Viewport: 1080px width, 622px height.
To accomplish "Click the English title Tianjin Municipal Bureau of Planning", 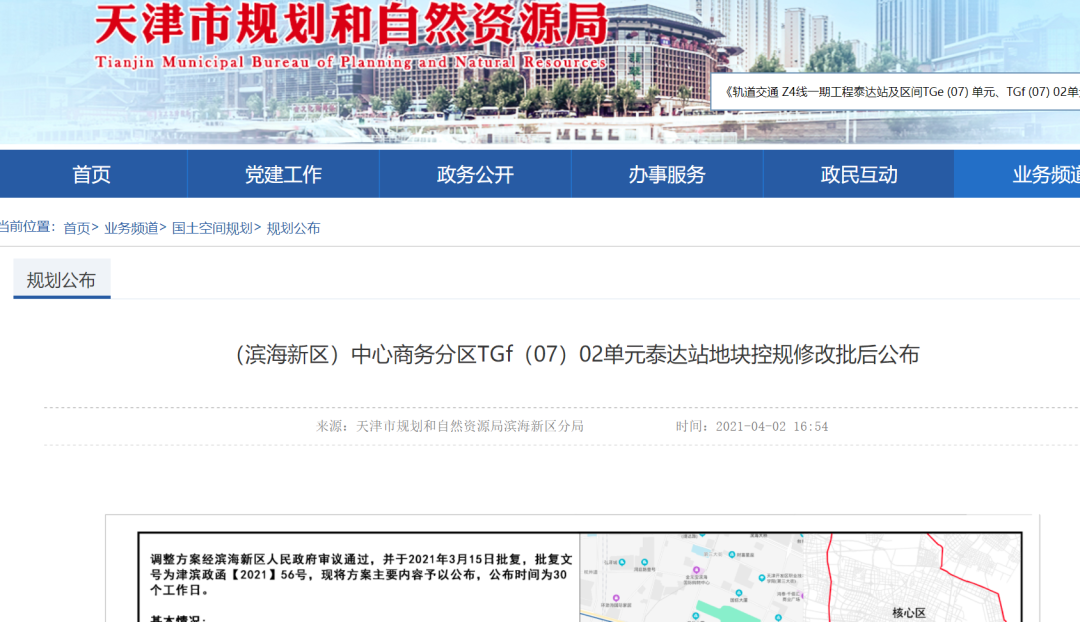I will (351, 62).
